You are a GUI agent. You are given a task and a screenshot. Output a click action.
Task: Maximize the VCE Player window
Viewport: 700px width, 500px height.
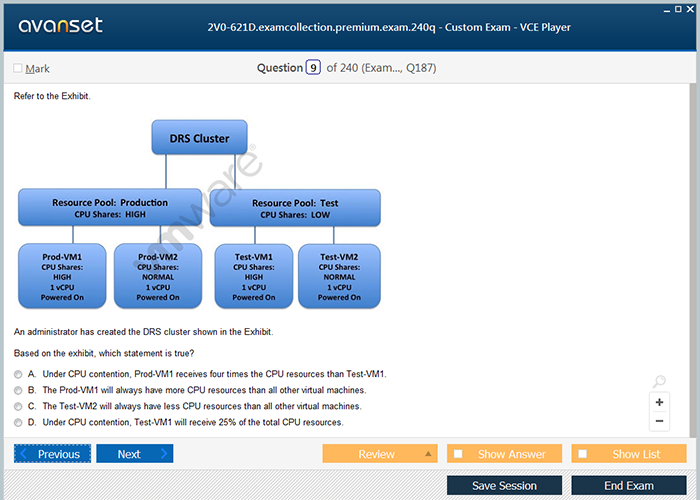point(678,9)
